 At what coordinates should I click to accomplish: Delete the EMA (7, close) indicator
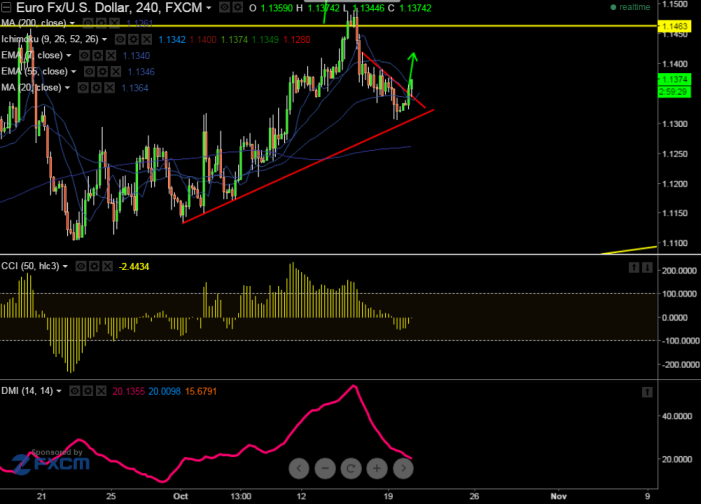tap(111, 55)
